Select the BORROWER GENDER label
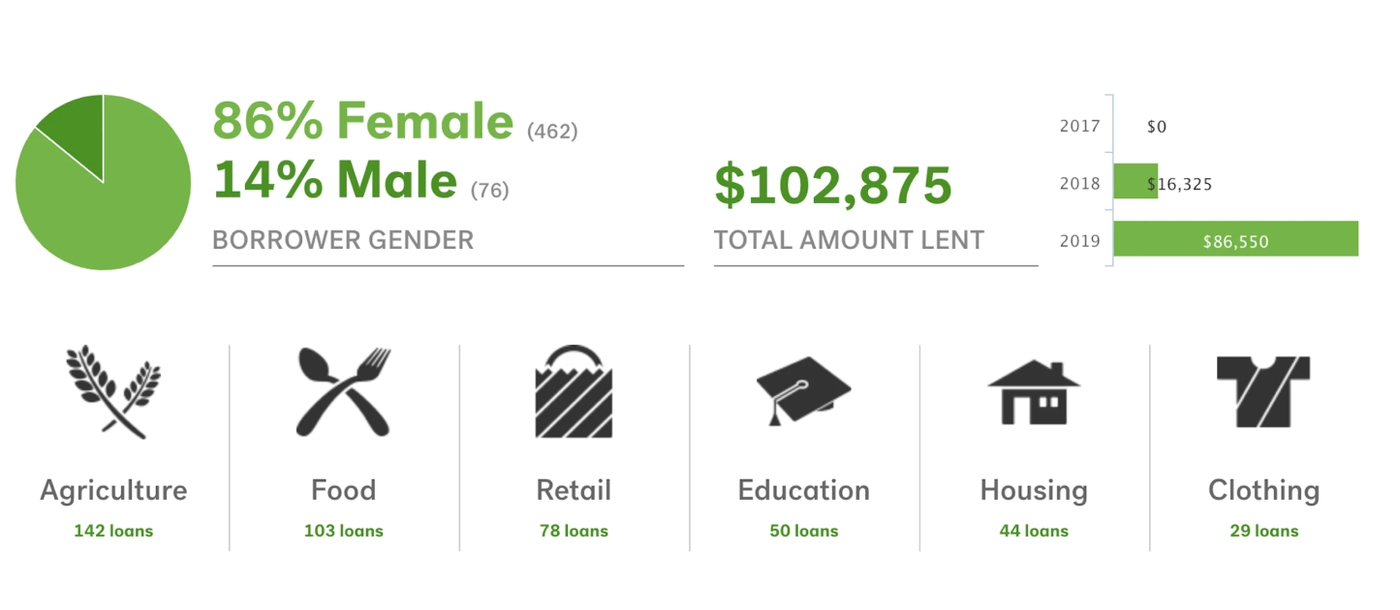This screenshot has height=610, width=1400. click(x=343, y=240)
